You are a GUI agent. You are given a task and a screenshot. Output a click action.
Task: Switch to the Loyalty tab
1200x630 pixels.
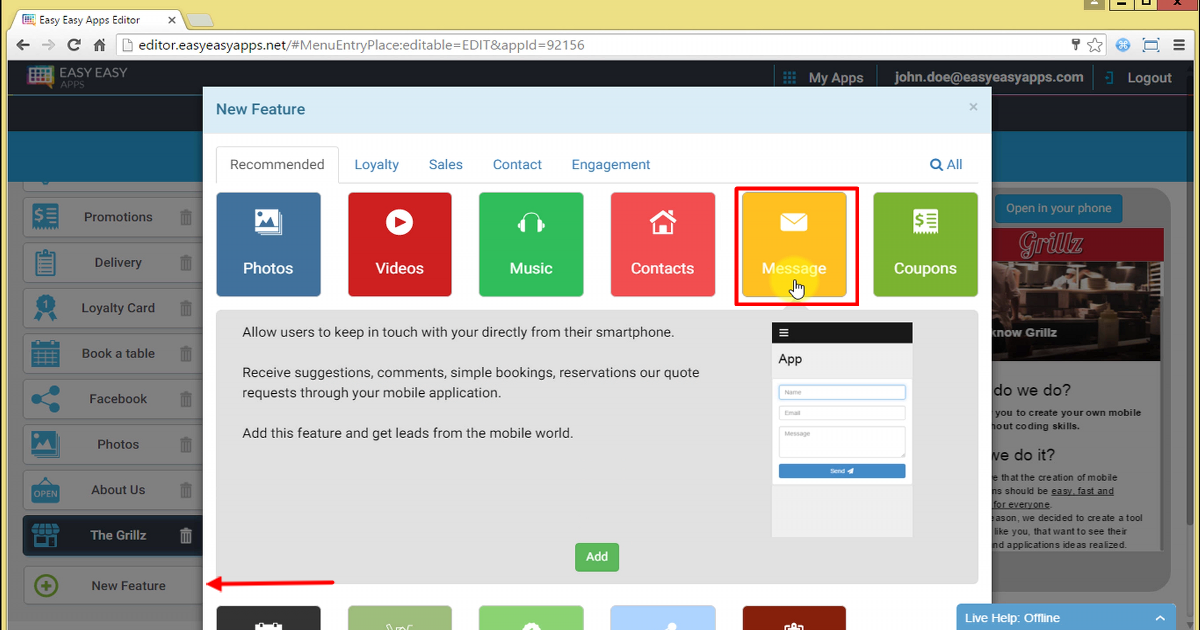point(376,165)
